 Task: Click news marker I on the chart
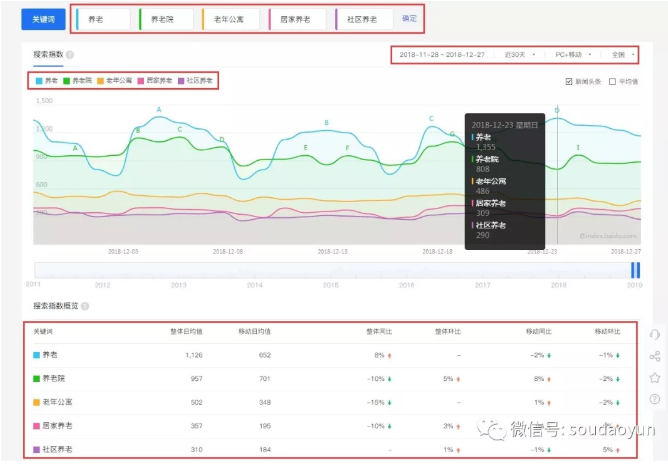[577, 148]
